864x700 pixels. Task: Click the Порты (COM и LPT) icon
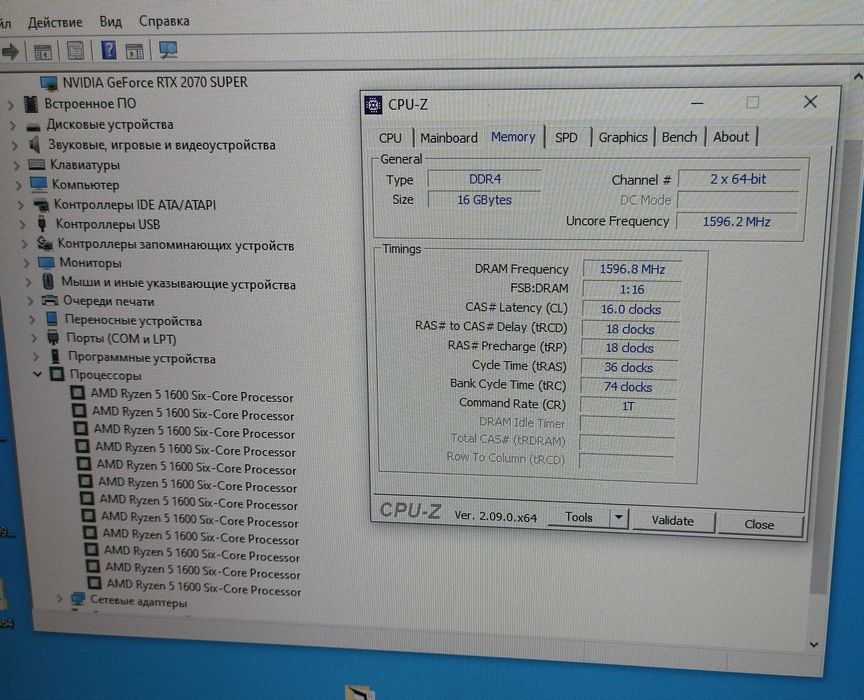tap(53, 337)
